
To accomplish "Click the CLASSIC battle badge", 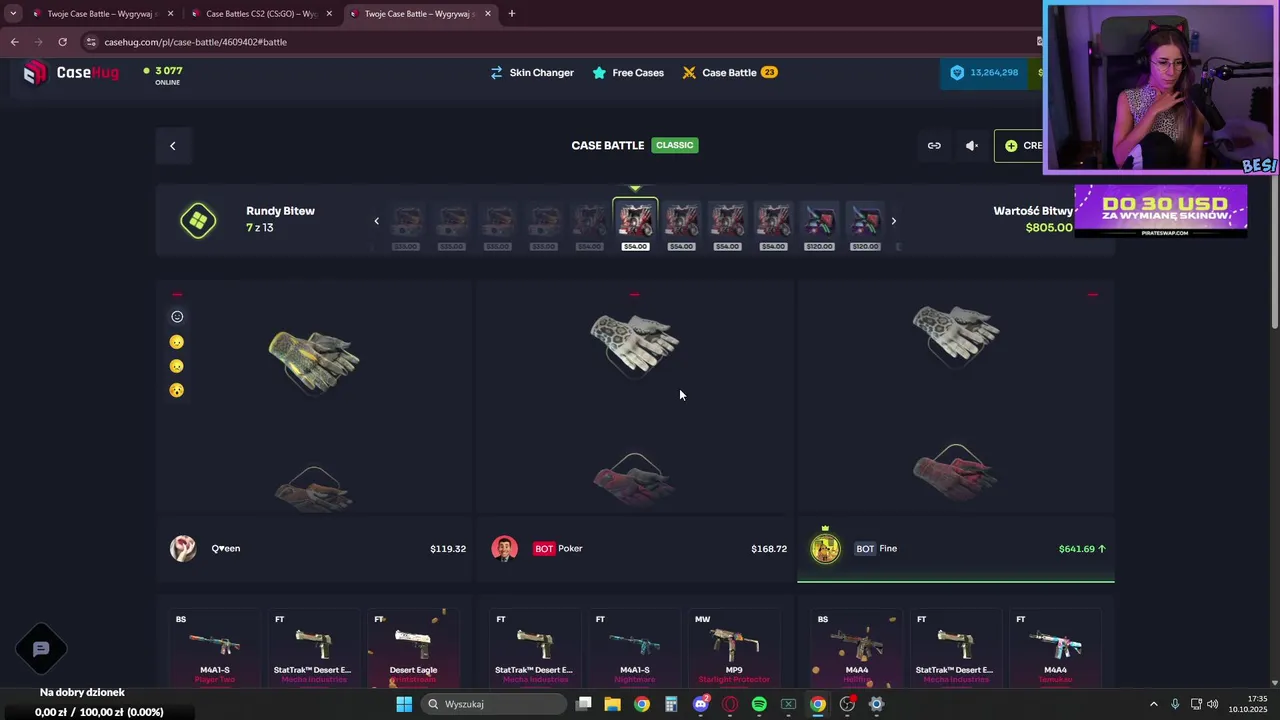I will point(674,145).
